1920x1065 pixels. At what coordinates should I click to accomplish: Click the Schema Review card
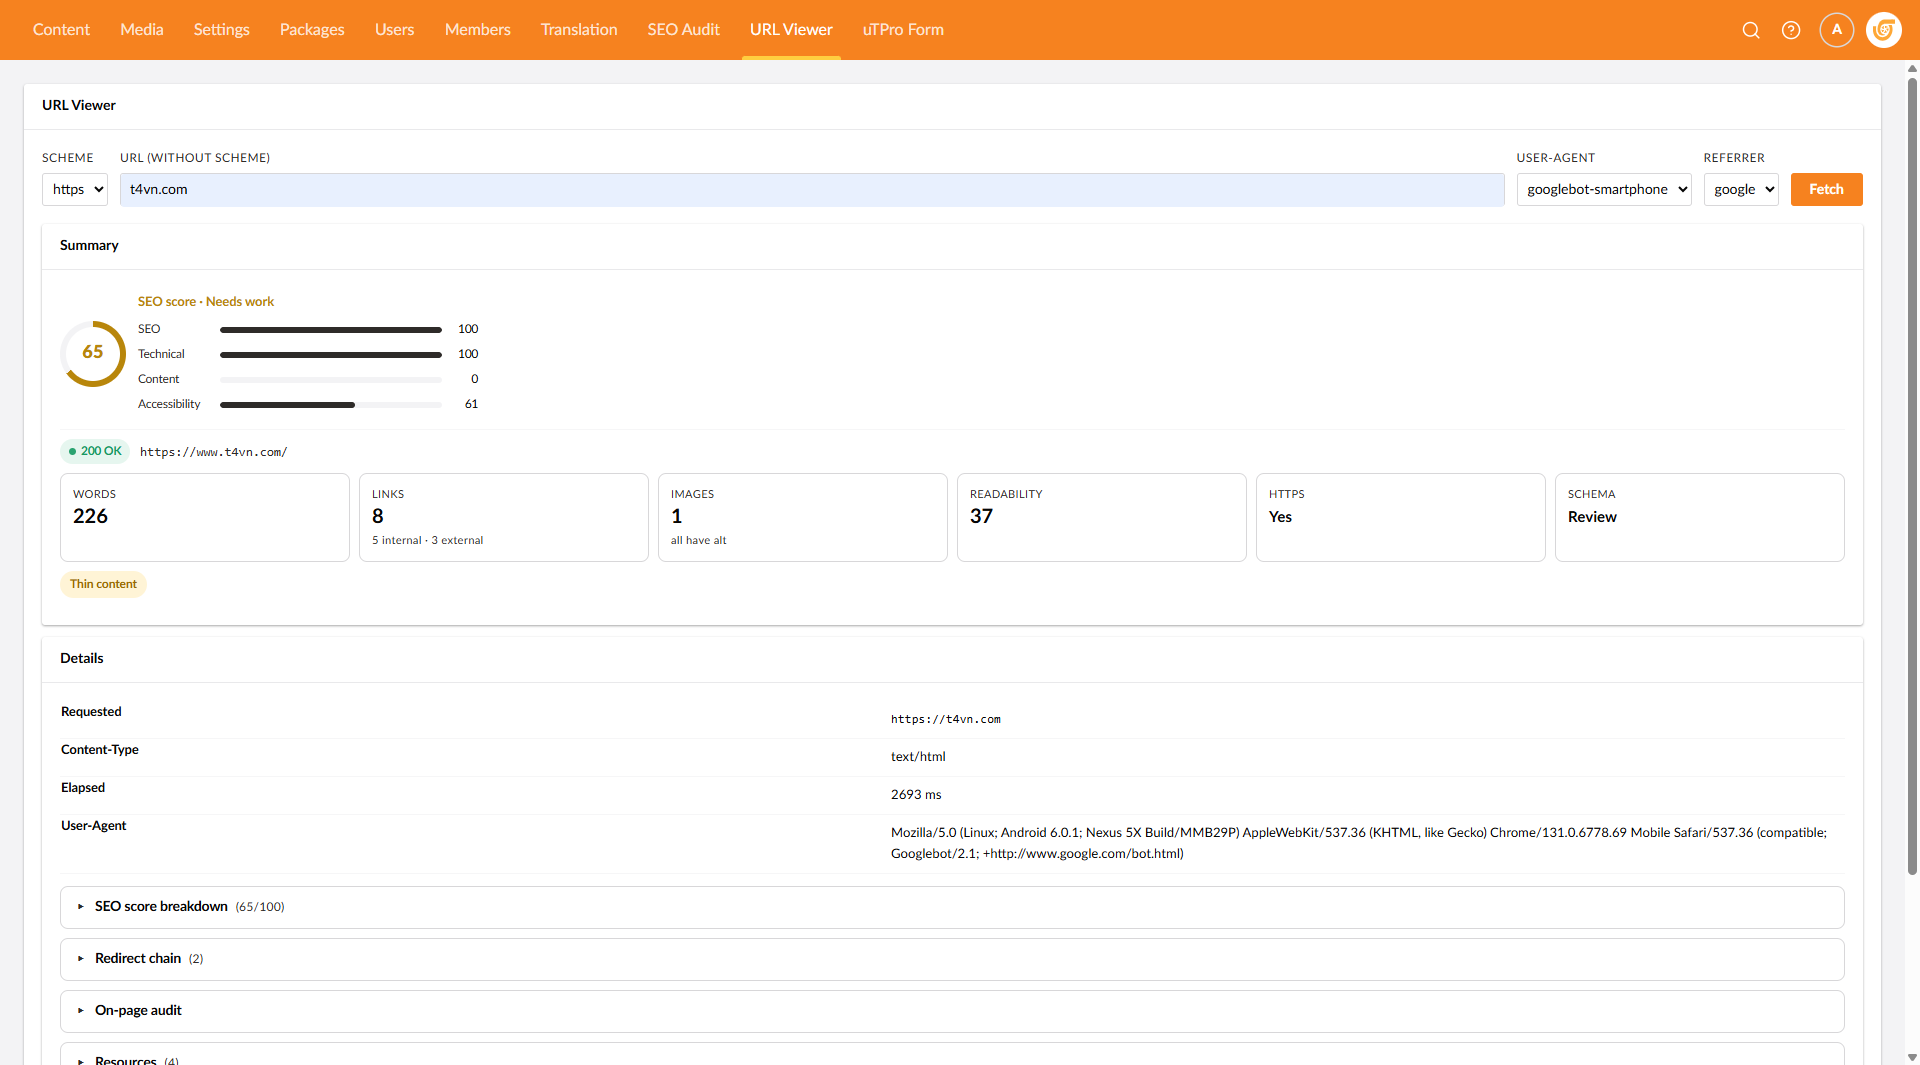pos(1700,517)
